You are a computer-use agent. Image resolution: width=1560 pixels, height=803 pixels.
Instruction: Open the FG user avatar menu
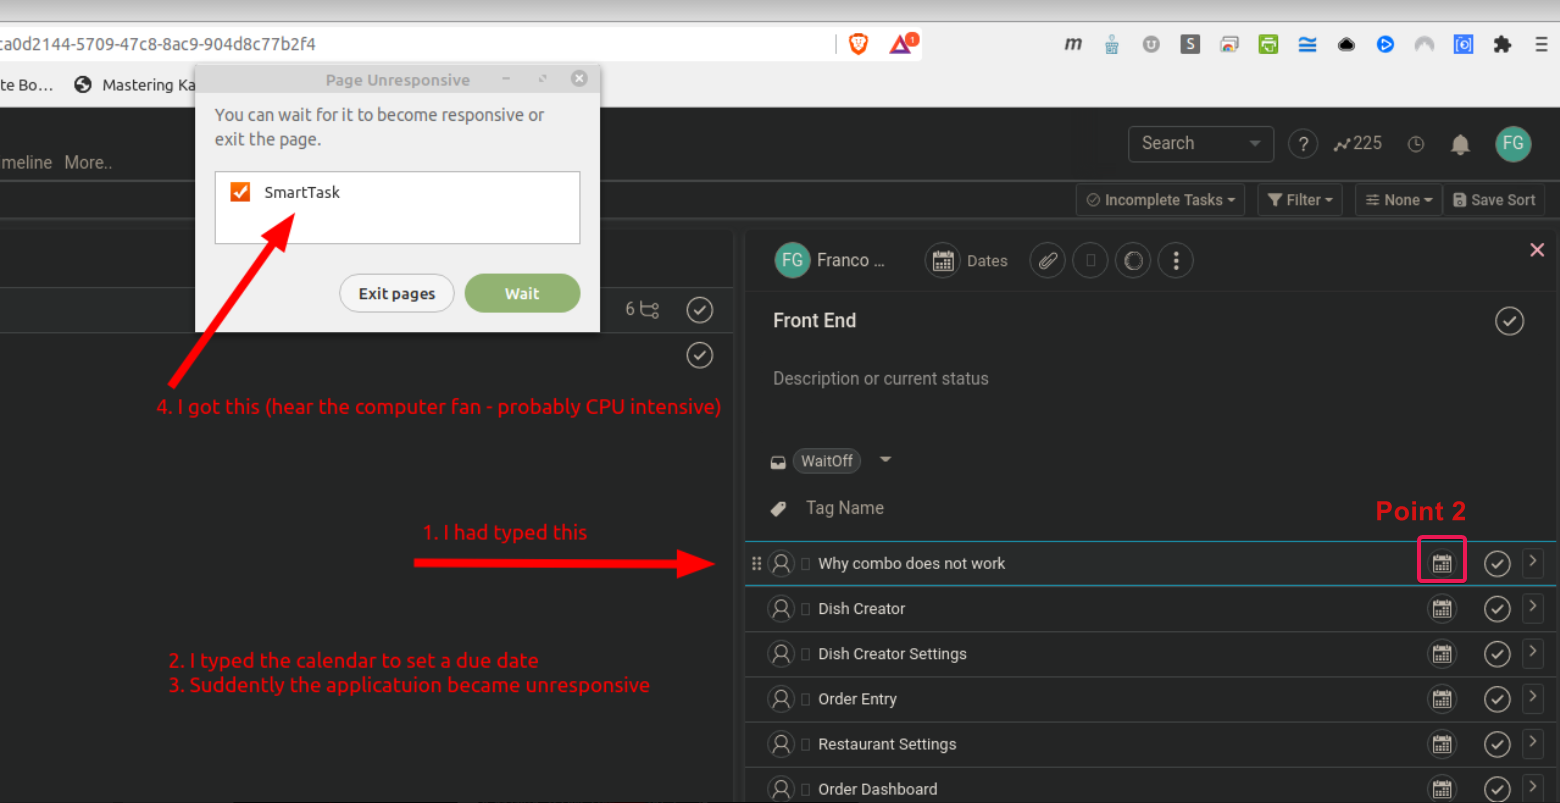click(x=1513, y=143)
